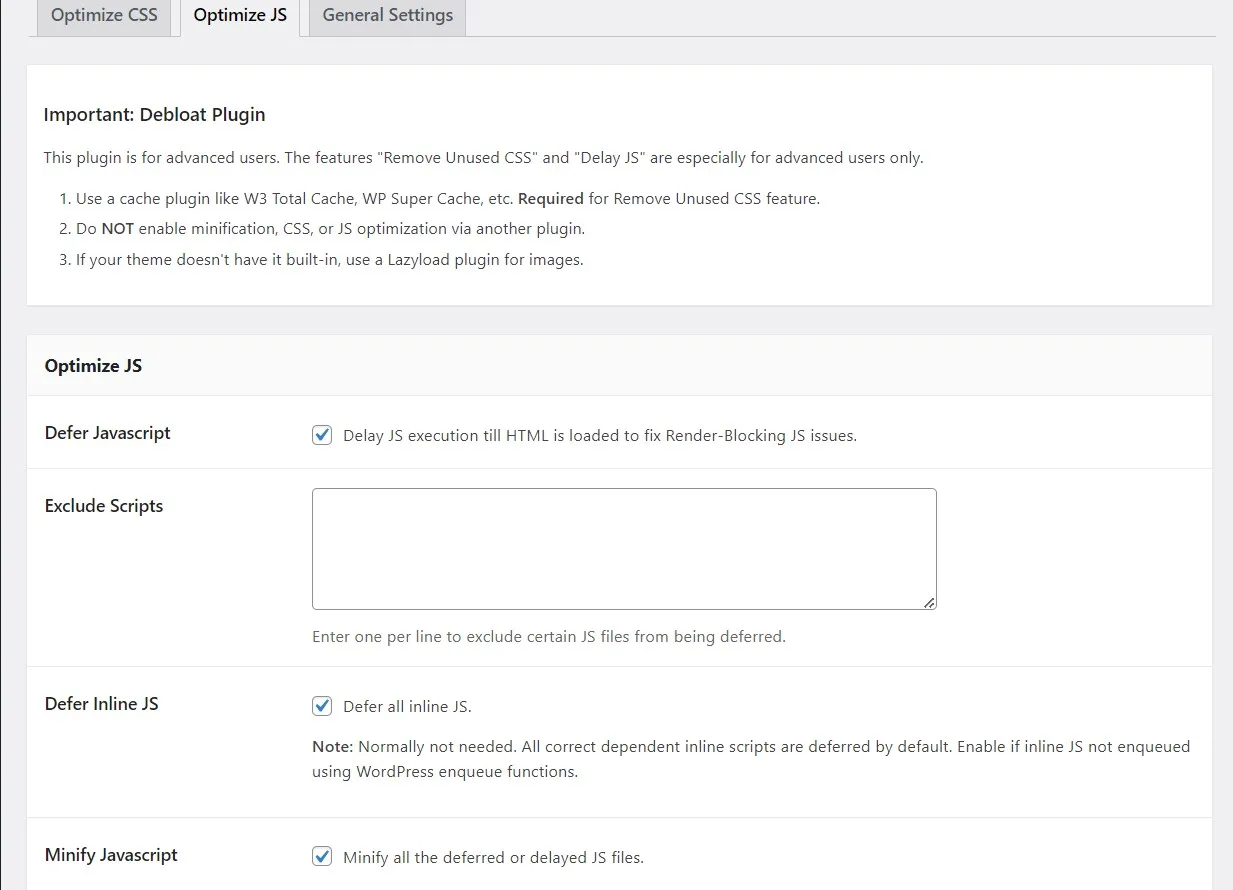The image size is (1233, 890).
Task: Disable the Minify Javascript checkbox
Action: click(x=322, y=857)
